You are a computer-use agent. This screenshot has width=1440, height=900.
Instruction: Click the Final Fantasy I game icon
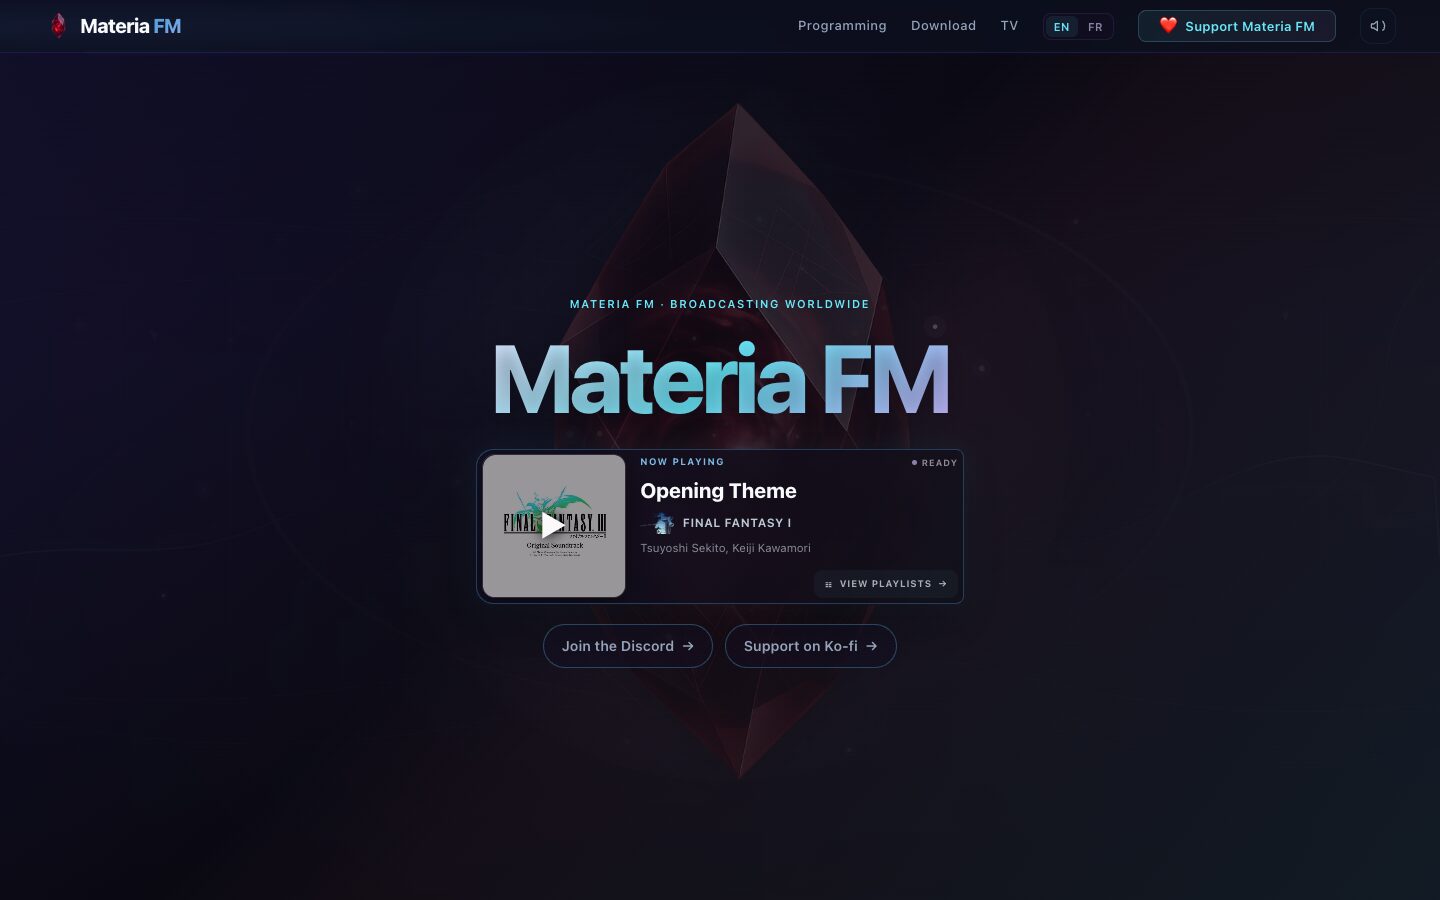pos(660,523)
